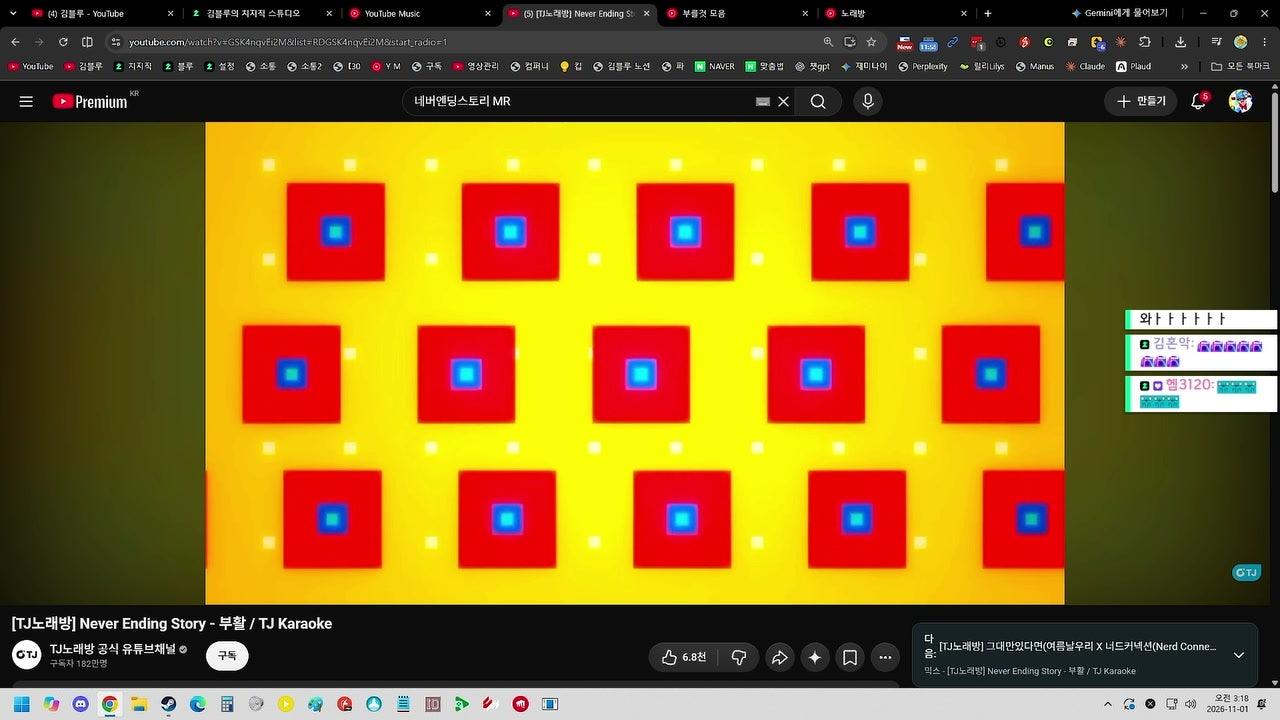Image resolution: width=1280 pixels, height=720 pixels.
Task: Dislike the video with thumbs down
Action: click(739, 657)
